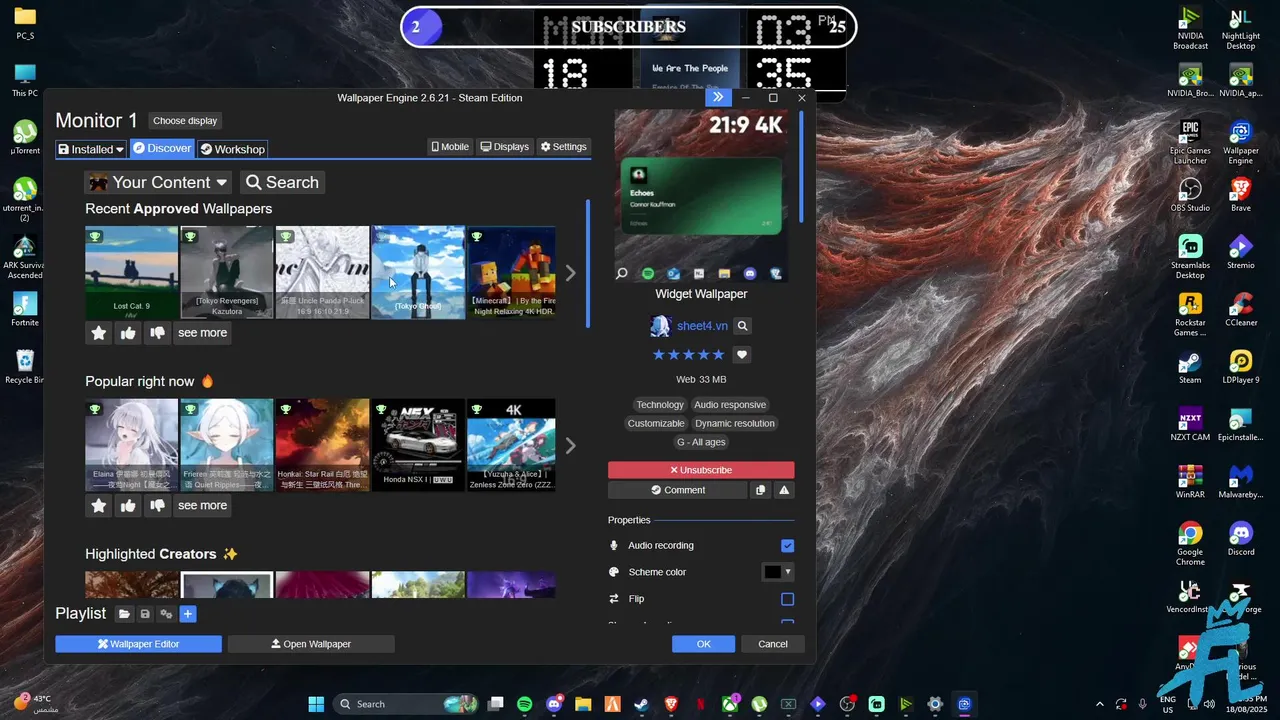This screenshot has height=720, width=1280.
Task: Click the Unsubscribe button
Action: coord(701,470)
